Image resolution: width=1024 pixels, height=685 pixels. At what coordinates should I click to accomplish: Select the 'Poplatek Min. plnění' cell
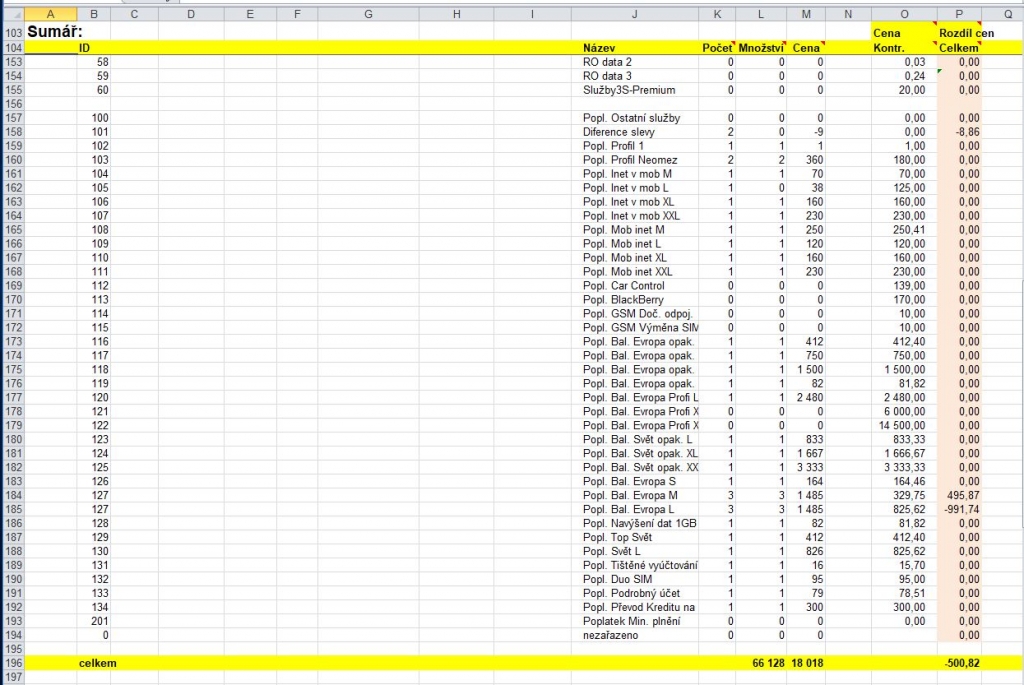pyautogui.click(x=634, y=621)
